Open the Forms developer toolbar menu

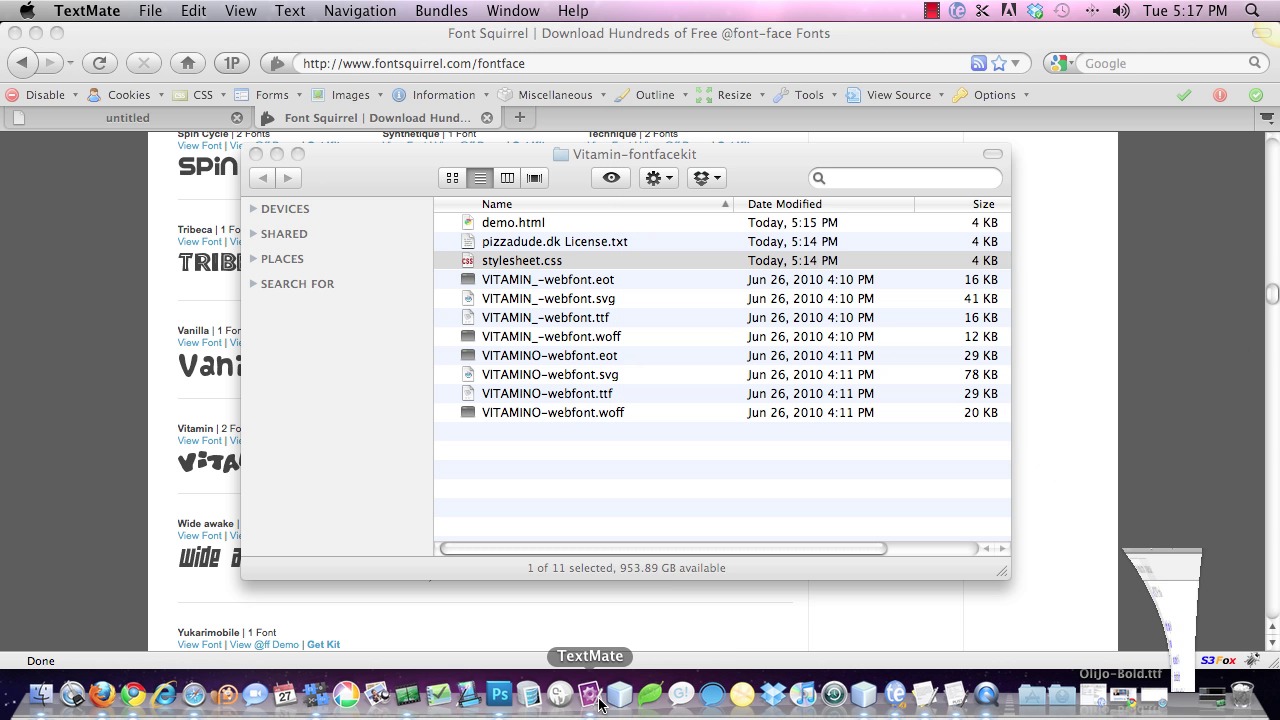tap(268, 95)
